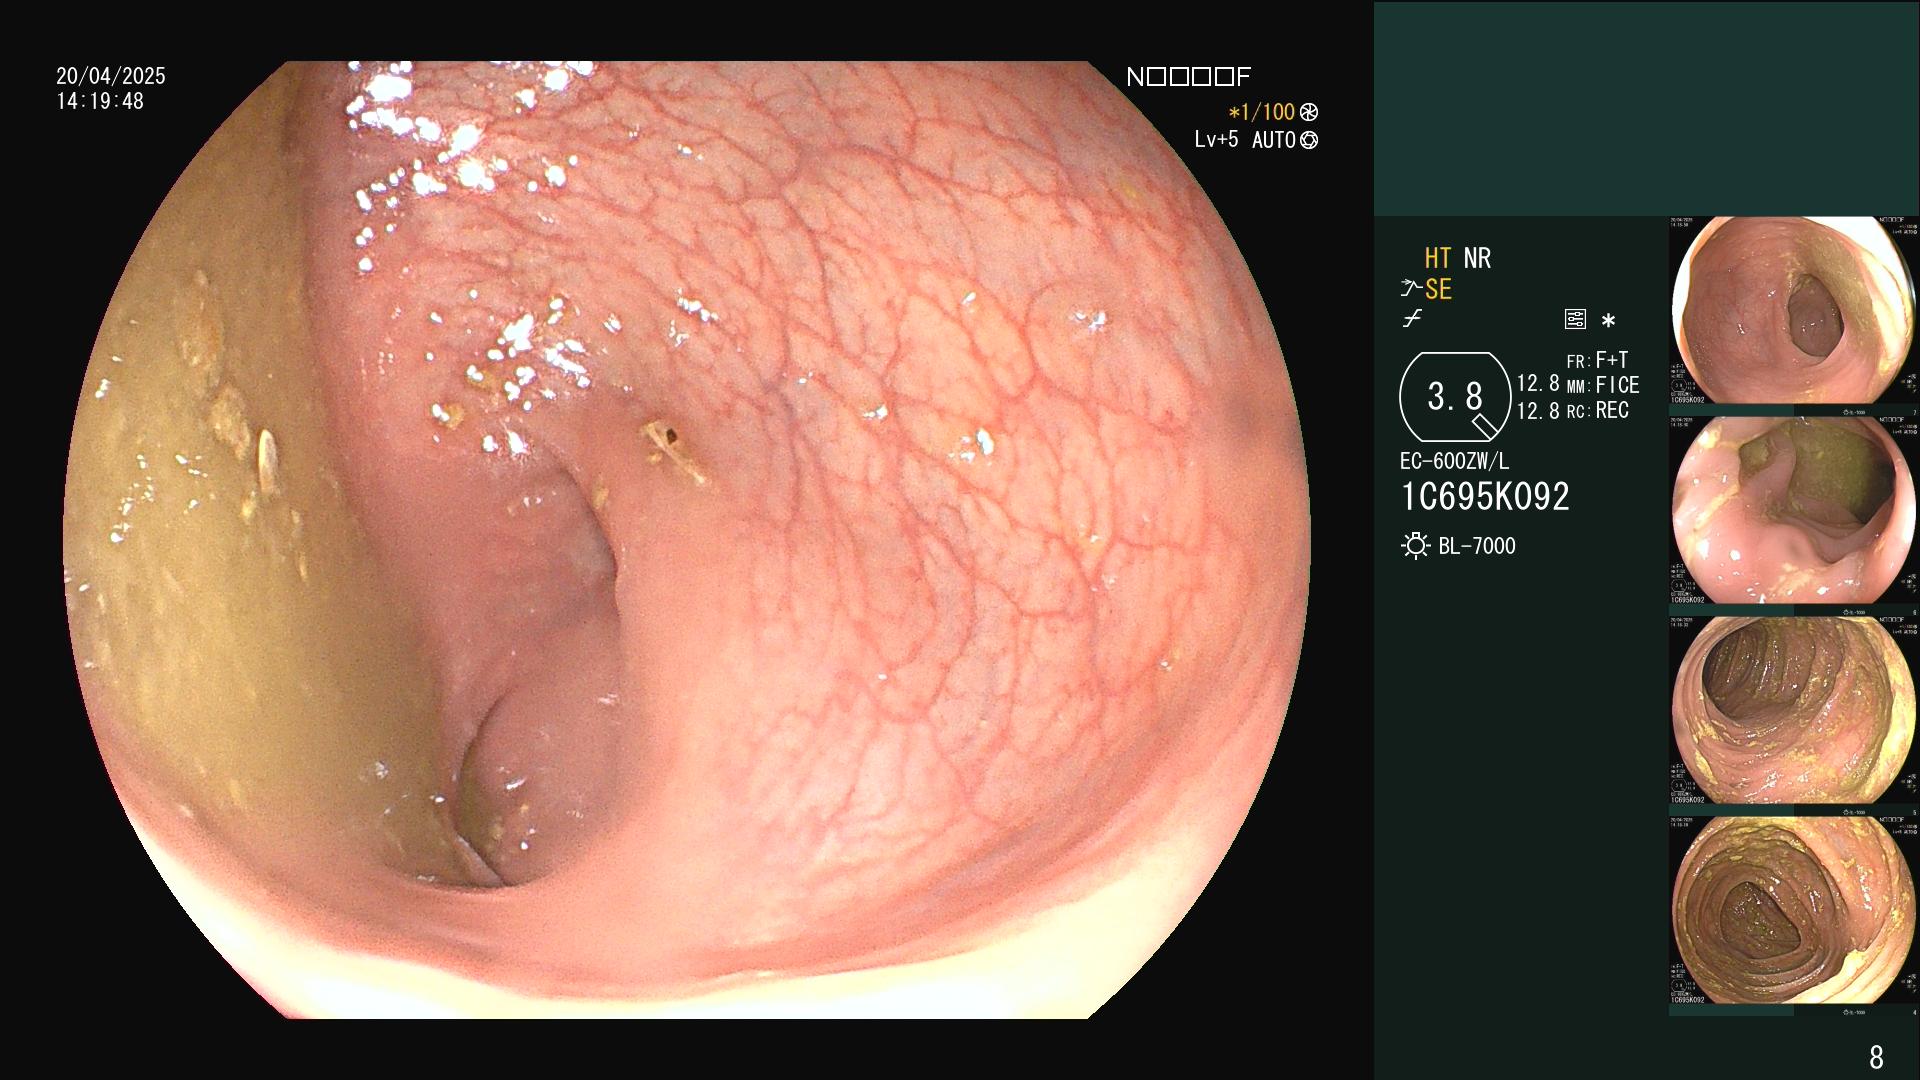Click the structure enhancement icon beside SE
The width and height of the screenshot is (1920, 1080).
click(1410, 289)
